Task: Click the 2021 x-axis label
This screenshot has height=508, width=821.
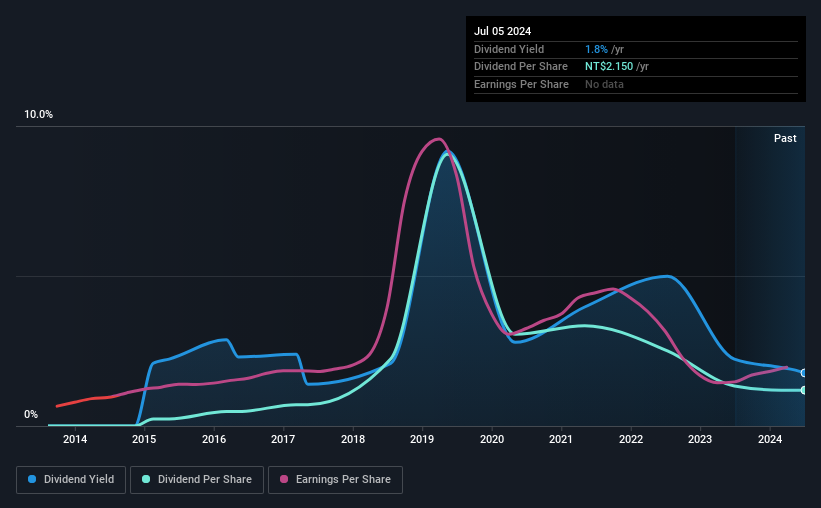Action: pos(561,439)
